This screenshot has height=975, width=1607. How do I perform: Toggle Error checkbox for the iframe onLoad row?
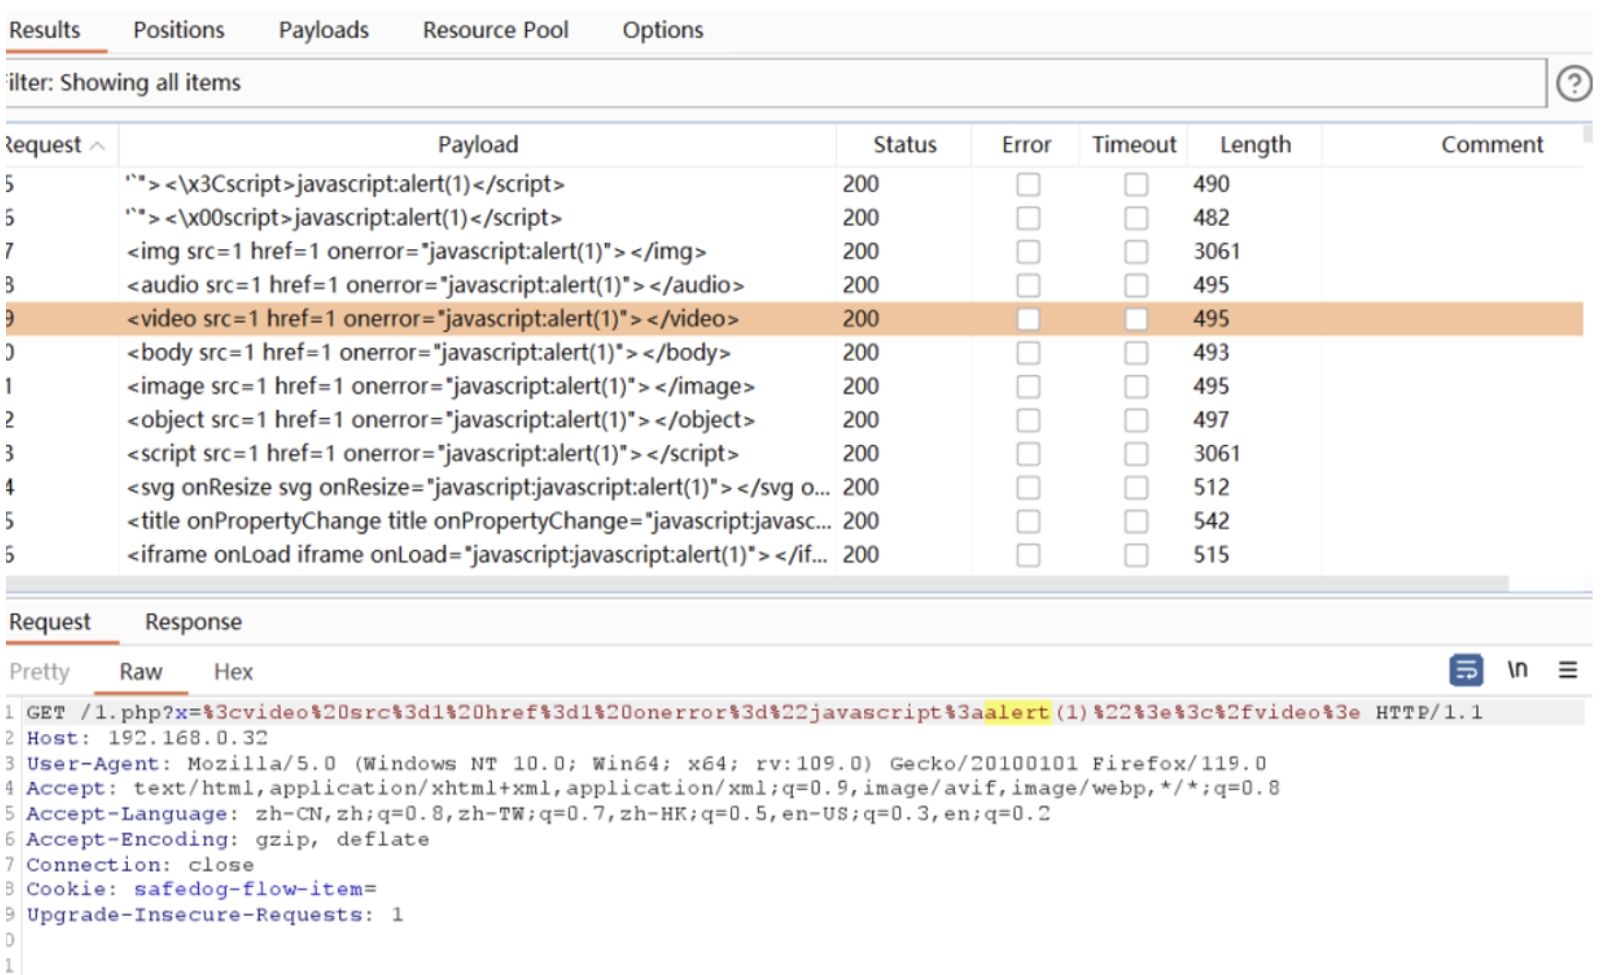[1028, 555]
